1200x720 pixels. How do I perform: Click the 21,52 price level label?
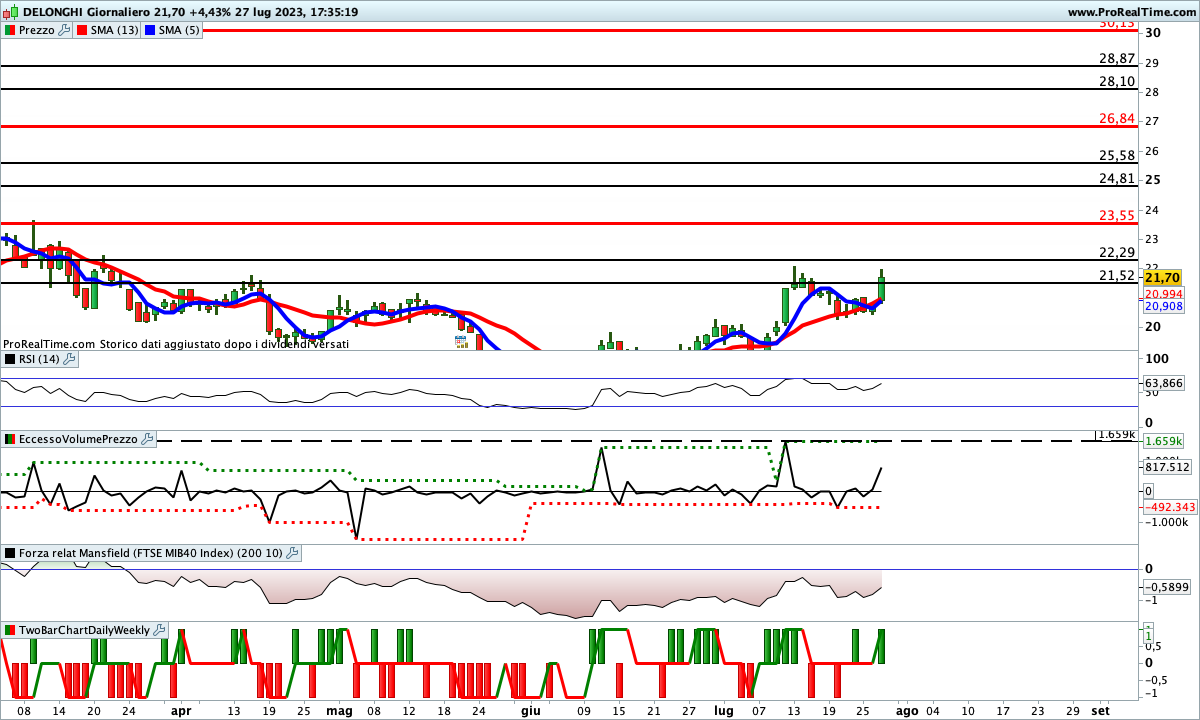click(1117, 275)
